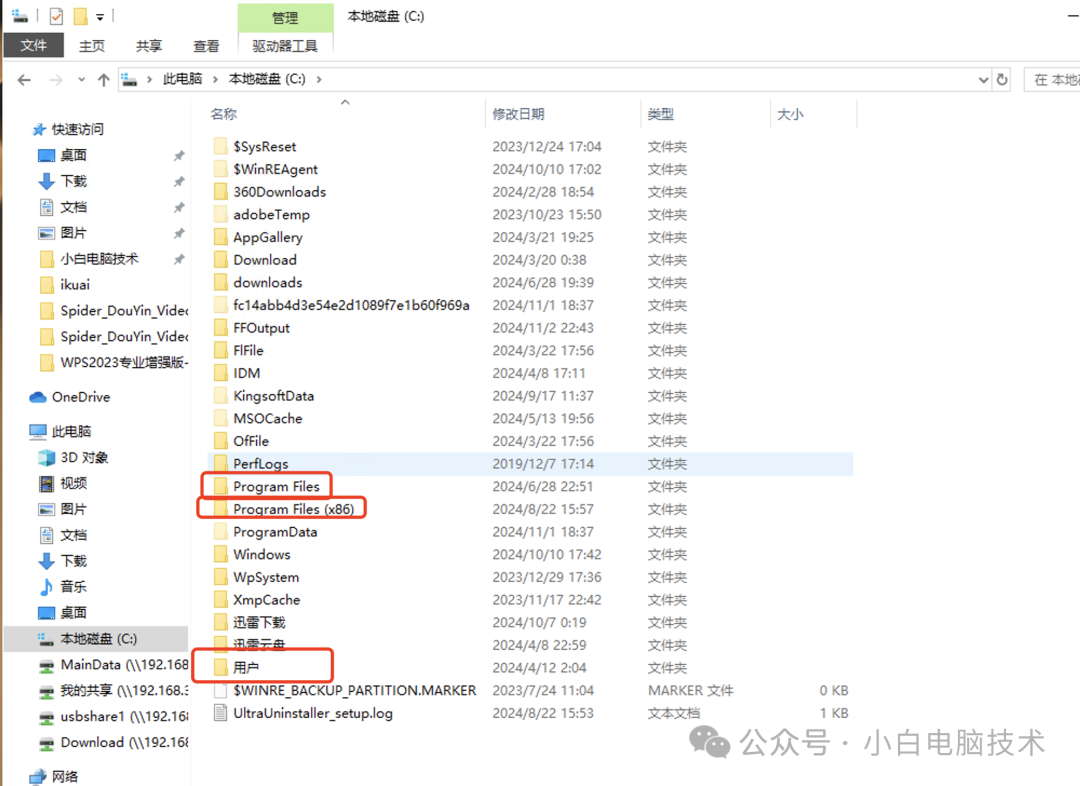Click the usbshare1 network drive icon

[46, 717]
